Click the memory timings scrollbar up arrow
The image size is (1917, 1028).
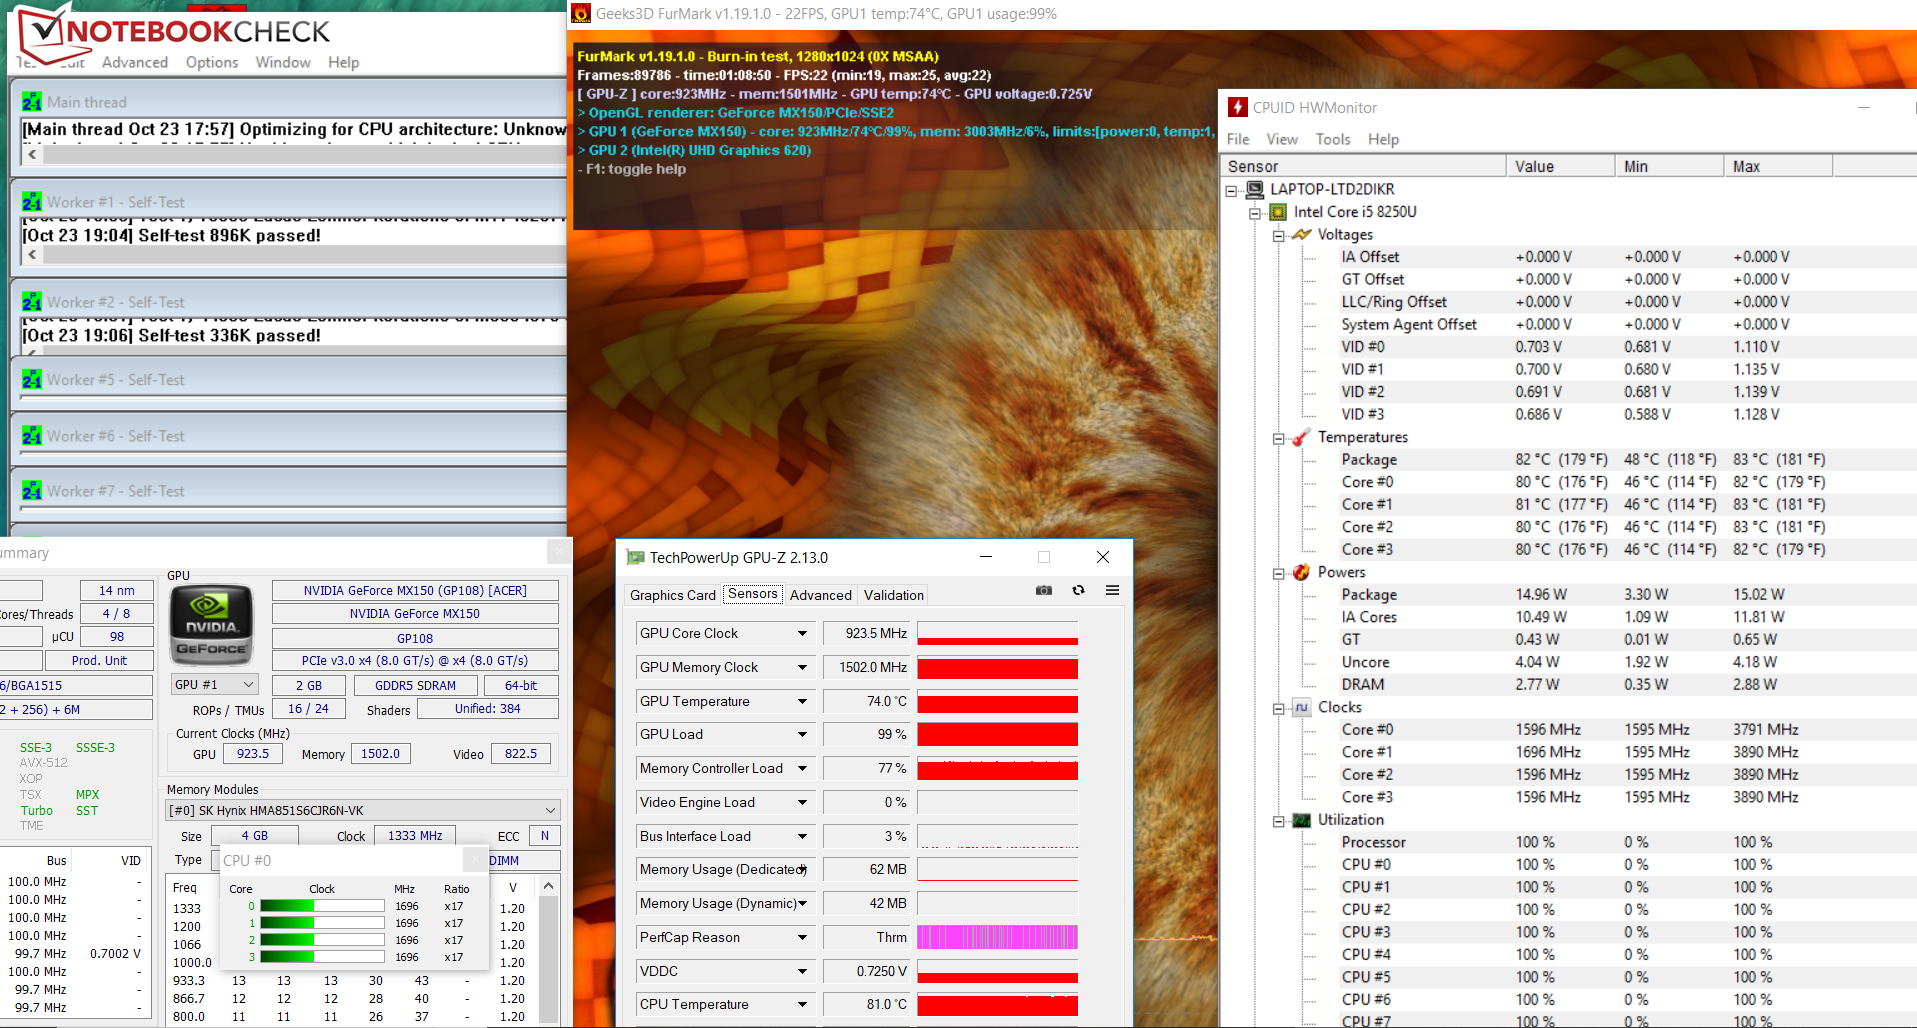pyautogui.click(x=548, y=886)
